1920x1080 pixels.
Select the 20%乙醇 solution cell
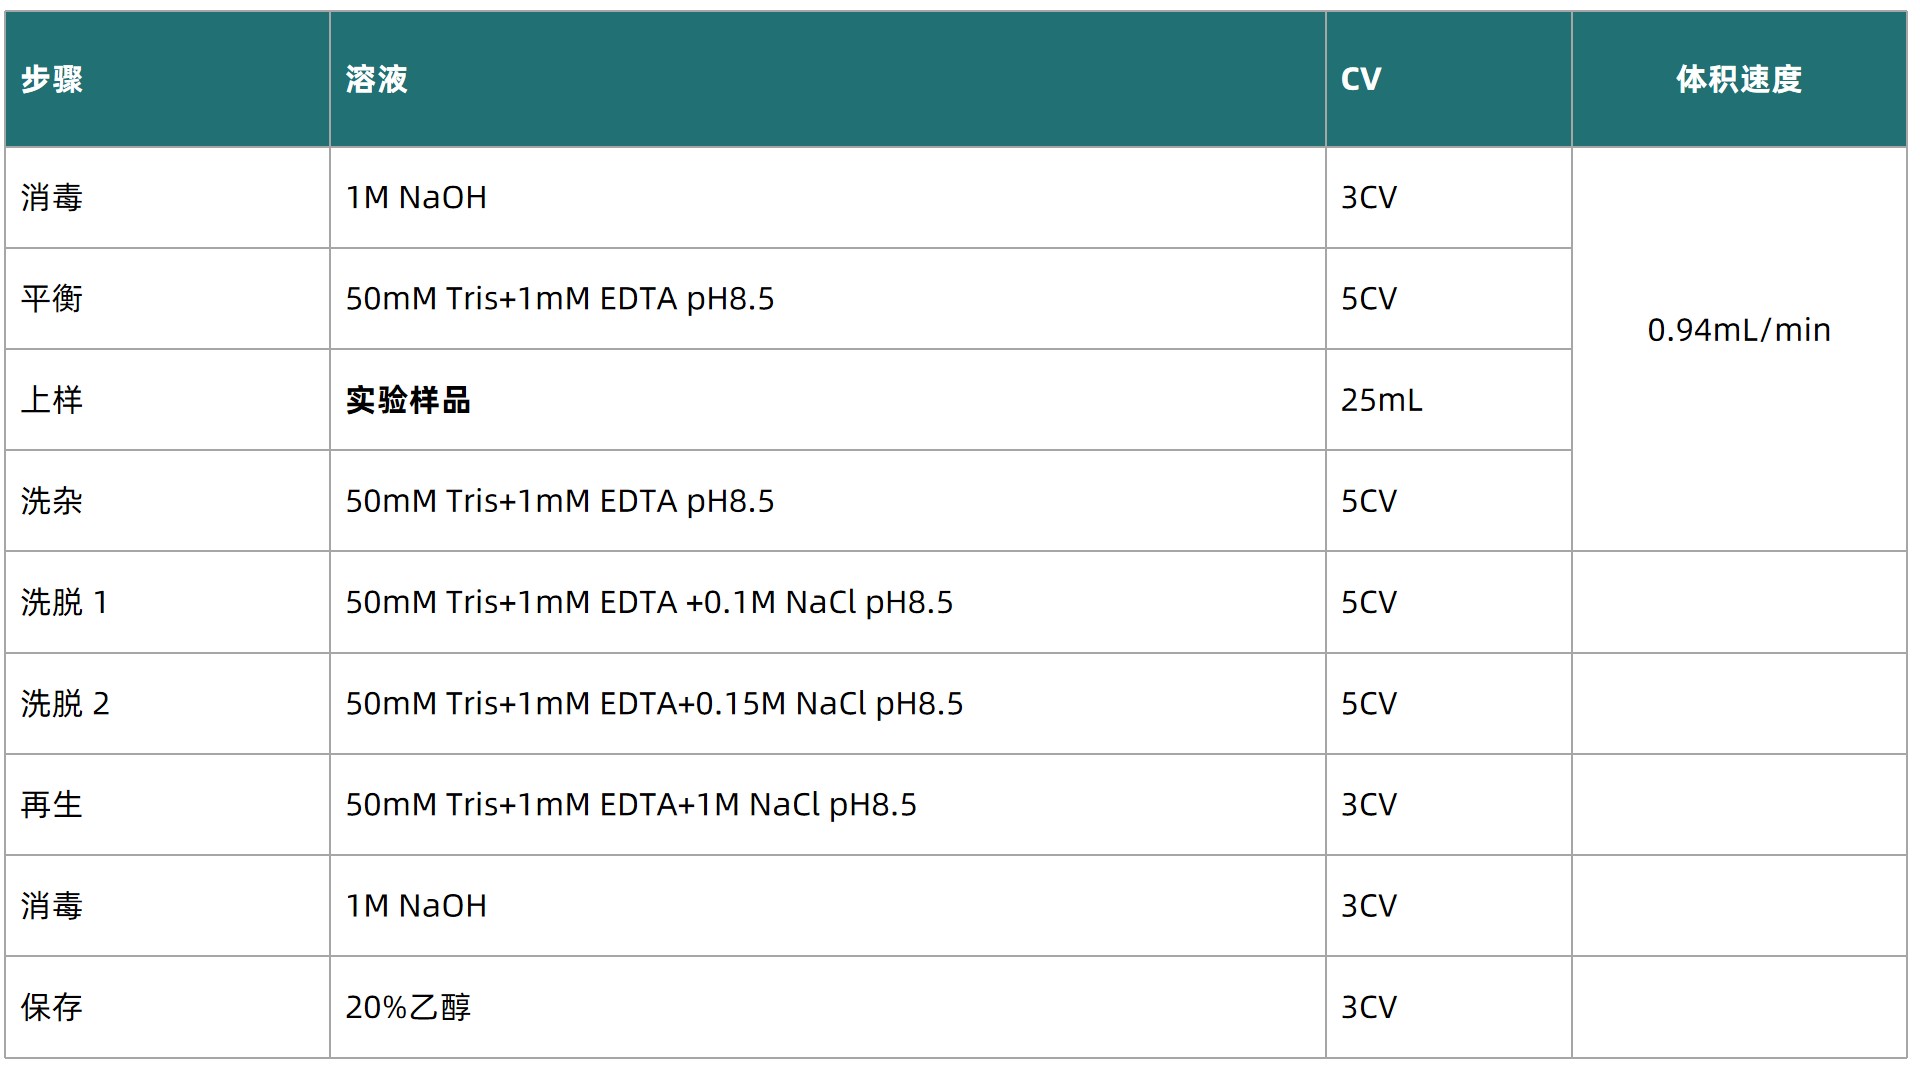(x=408, y=1007)
